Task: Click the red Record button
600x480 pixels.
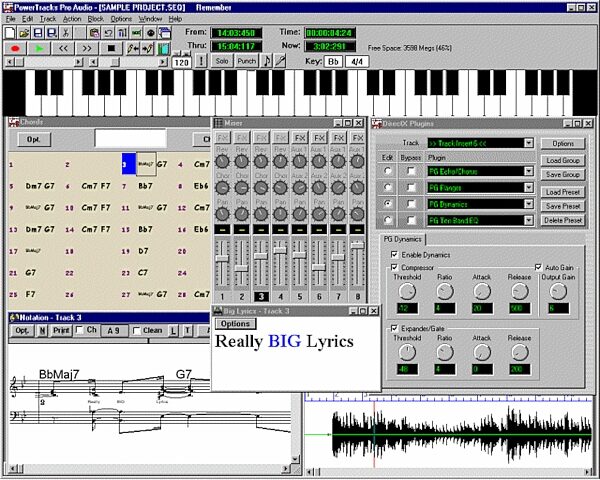Action: click(x=15, y=49)
